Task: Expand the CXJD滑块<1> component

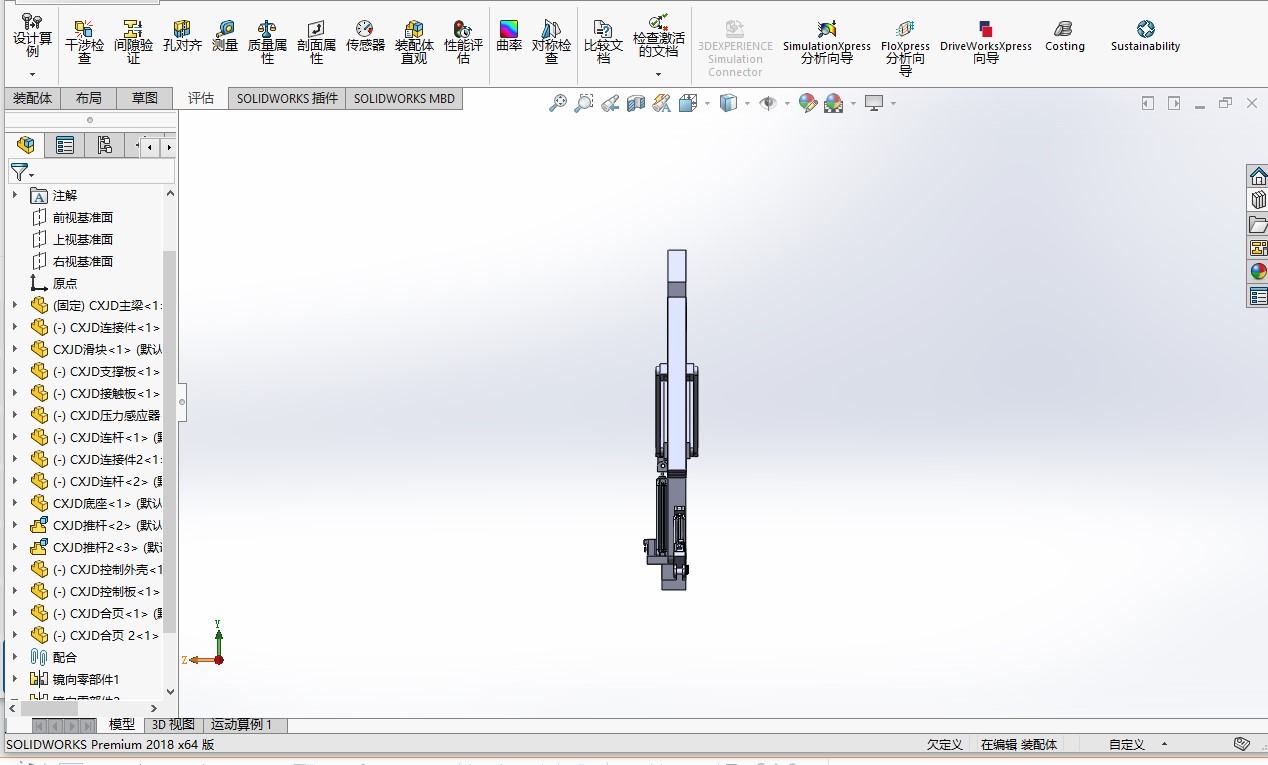Action: 15,349
